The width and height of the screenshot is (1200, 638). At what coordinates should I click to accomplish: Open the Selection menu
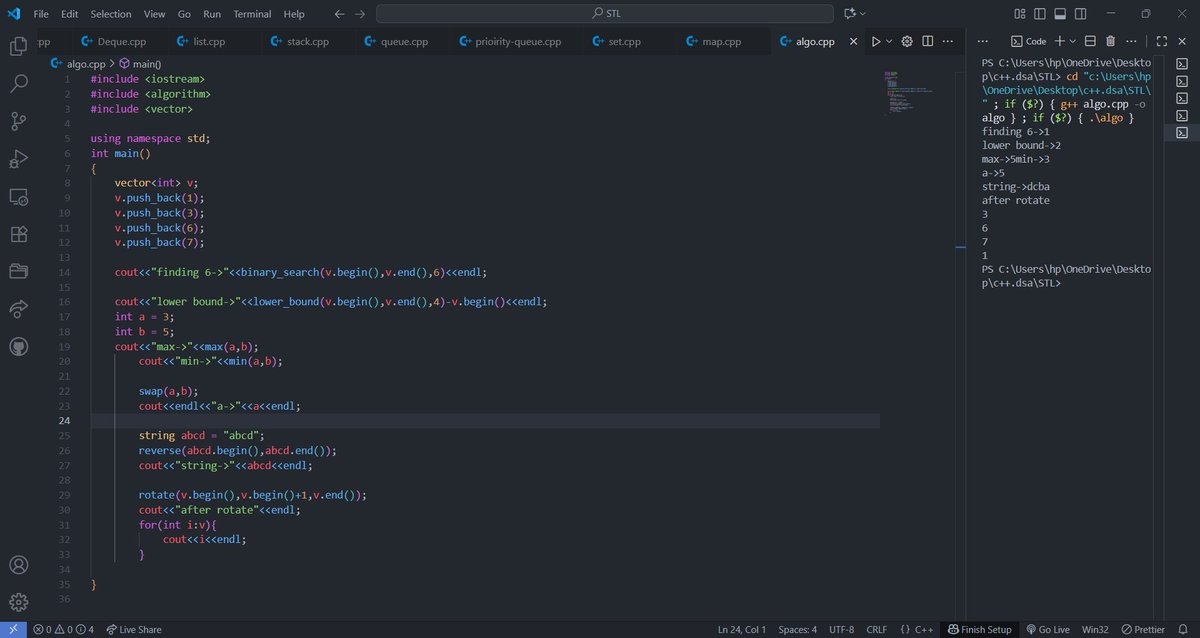110,14
